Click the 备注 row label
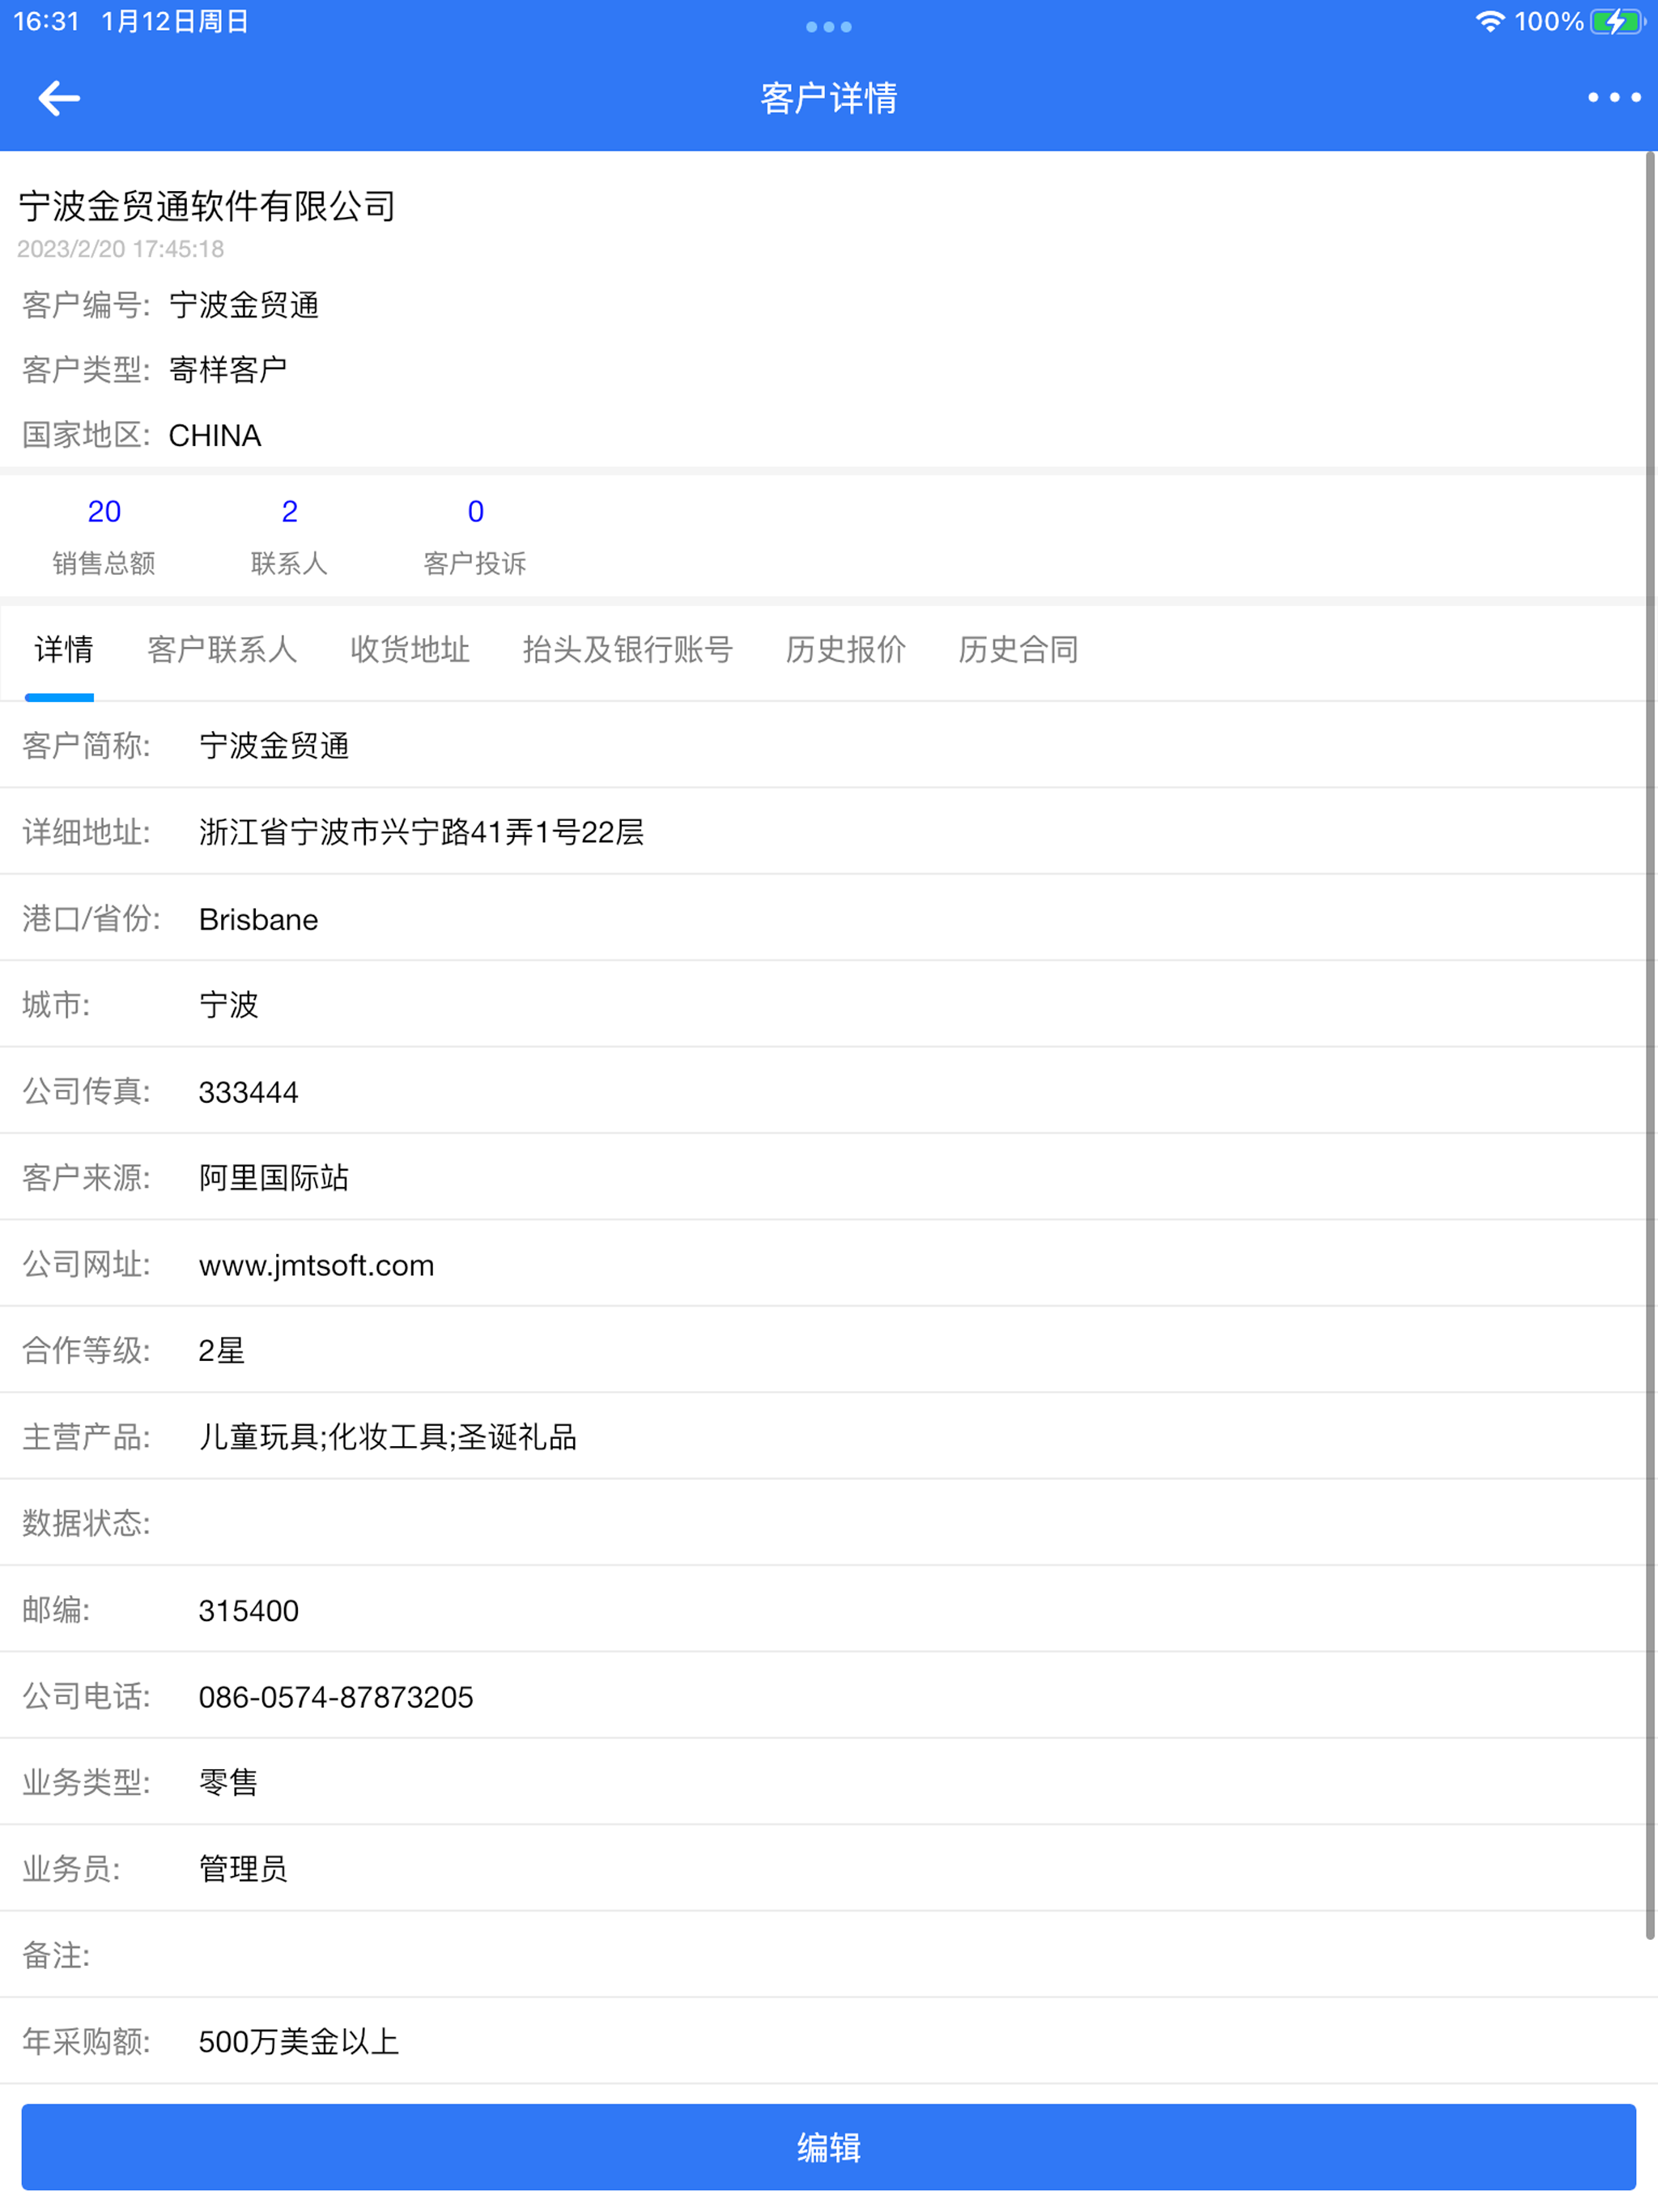The height and width of the screenshot is (2212, 1658). click(56, 1956)
